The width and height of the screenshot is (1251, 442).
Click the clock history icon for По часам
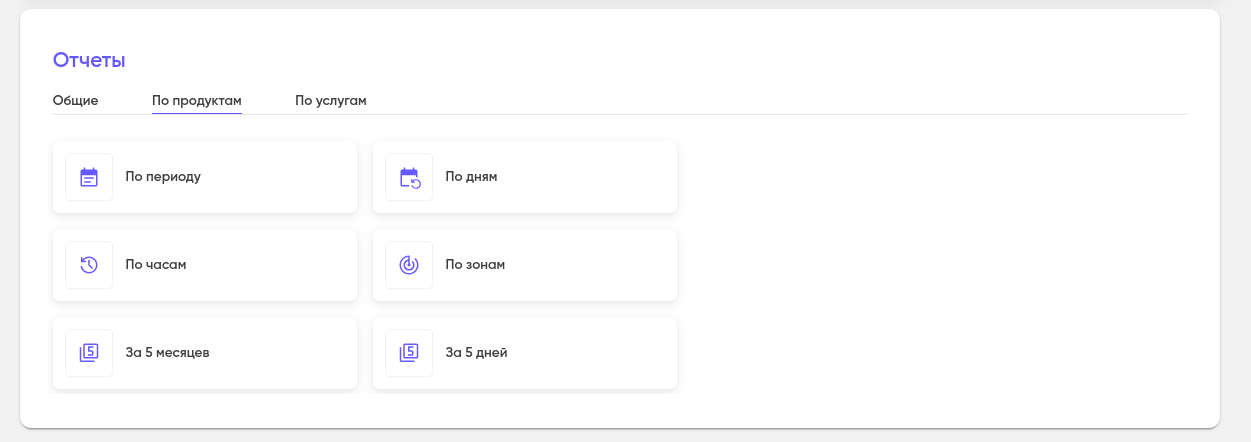click(x=89, y=265)
